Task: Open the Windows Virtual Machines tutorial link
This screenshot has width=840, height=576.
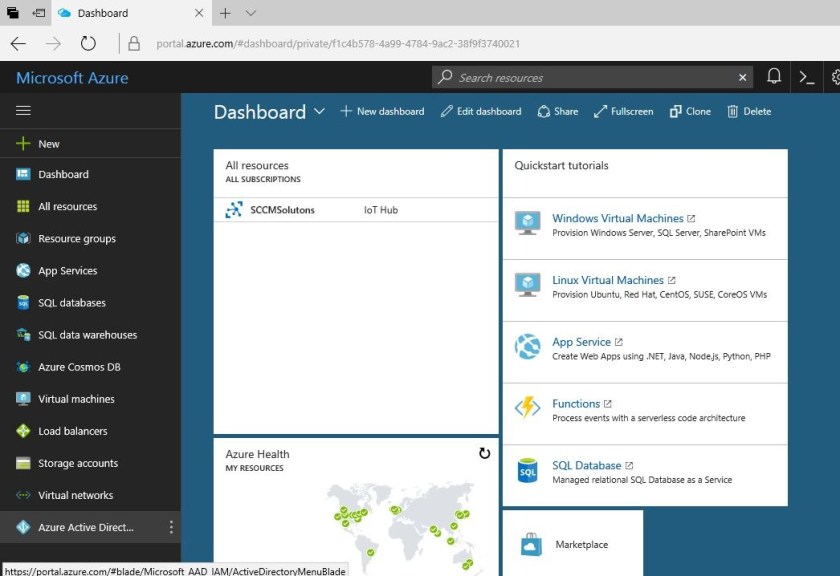Action: tap(617, 218)
